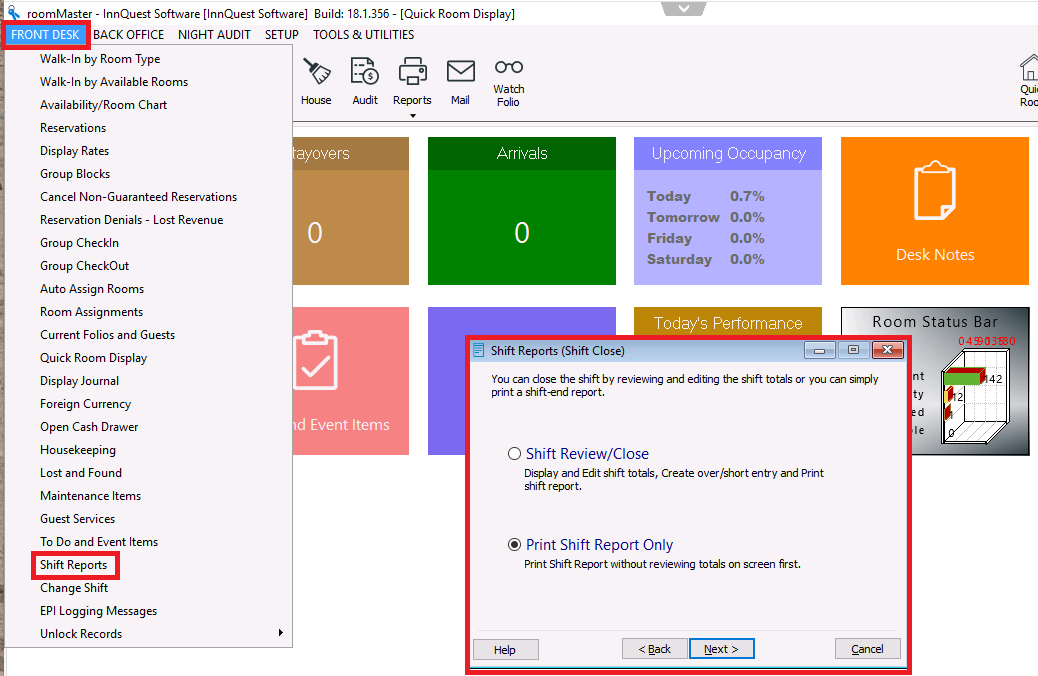
Task: Open the Upcoming Occupancy tile
Action: (x=728, y=211)
